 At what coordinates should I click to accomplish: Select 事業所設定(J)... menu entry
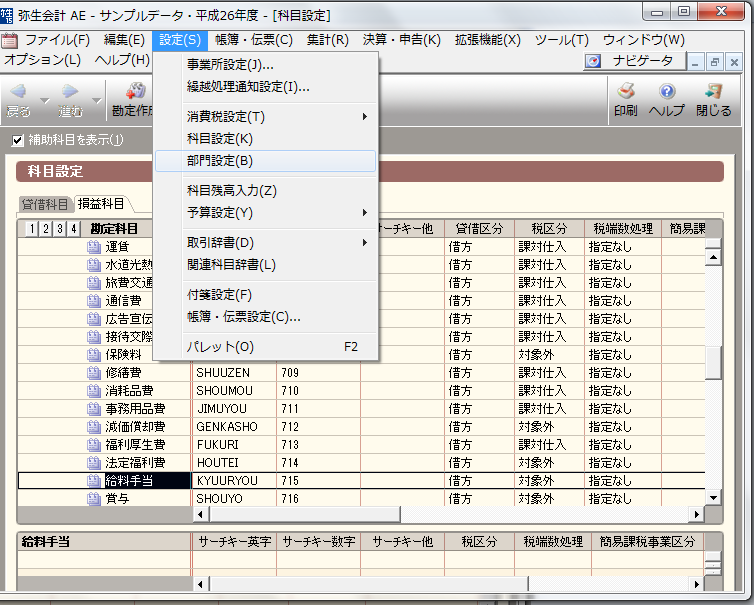coord(230,65)
